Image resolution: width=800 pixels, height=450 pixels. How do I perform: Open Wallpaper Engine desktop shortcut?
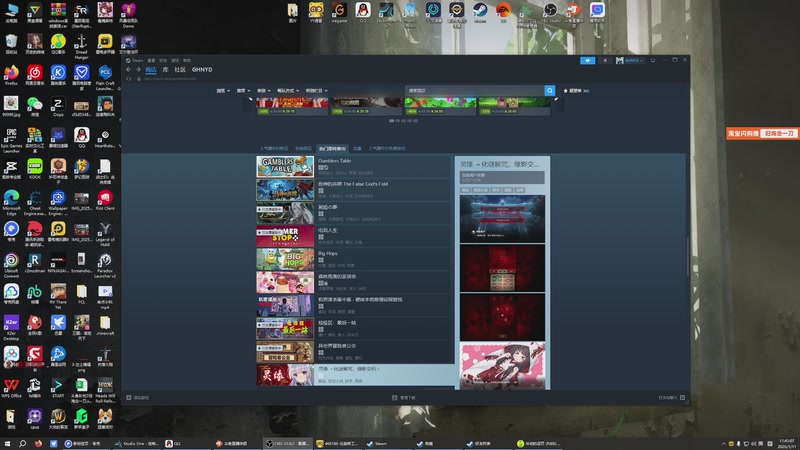tap(58, 203)
